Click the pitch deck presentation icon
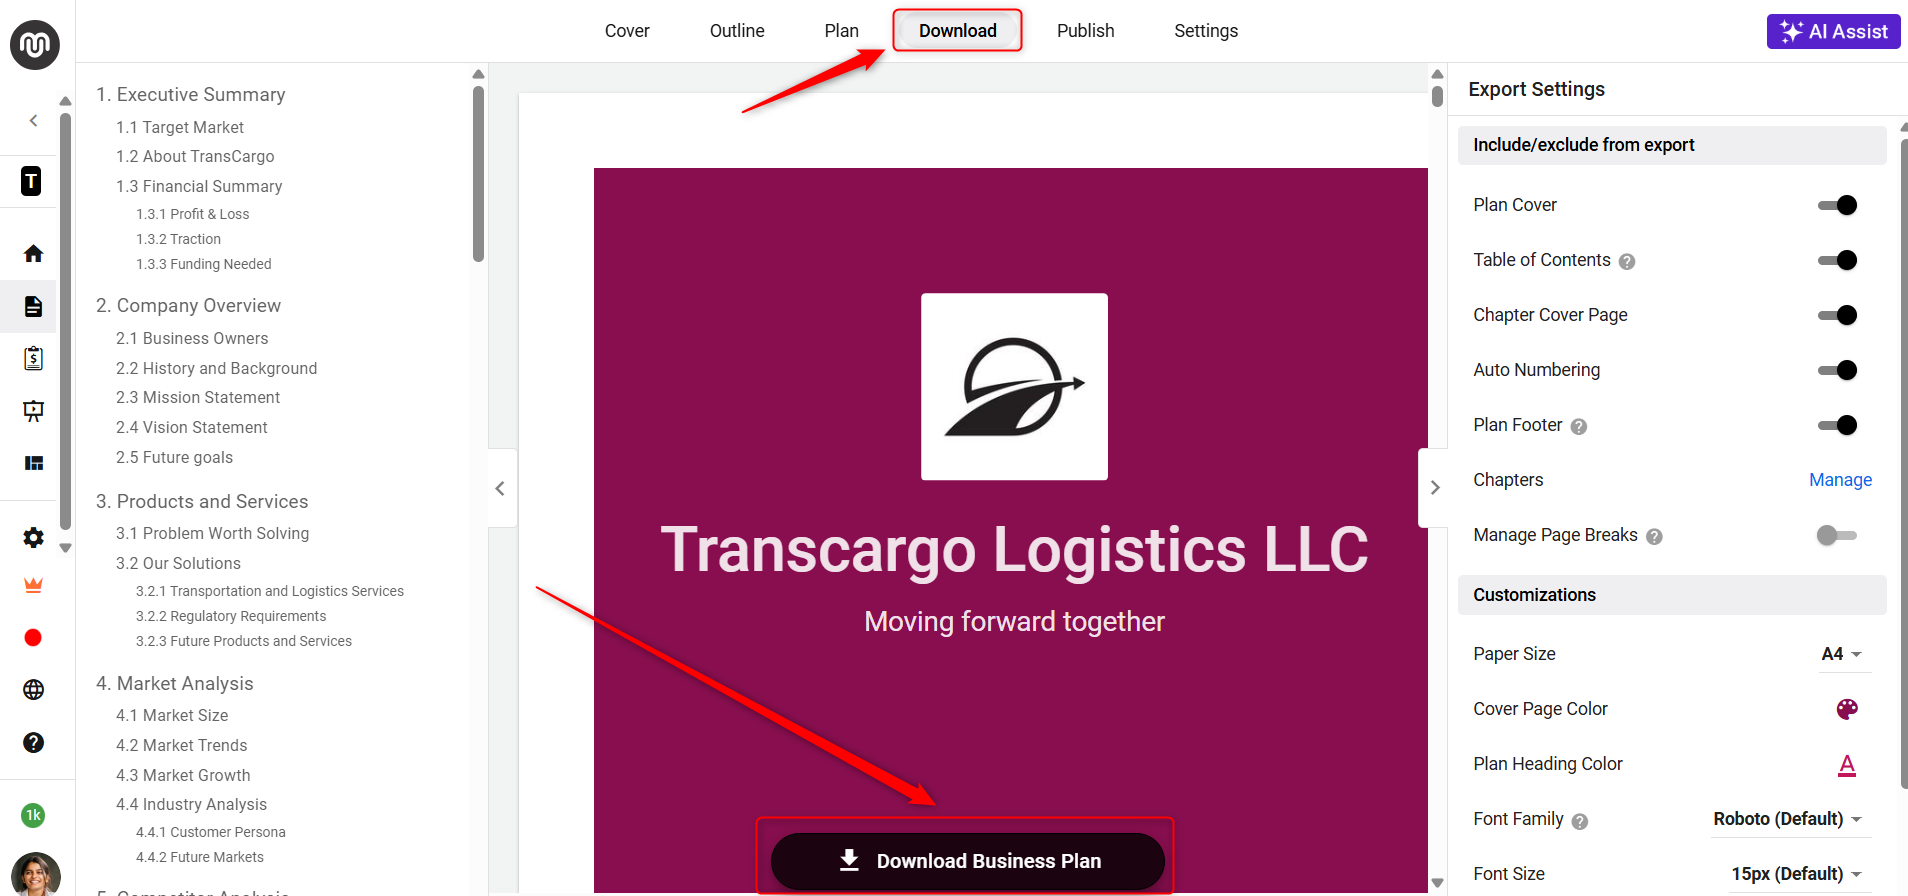 (x=33, y=411)
